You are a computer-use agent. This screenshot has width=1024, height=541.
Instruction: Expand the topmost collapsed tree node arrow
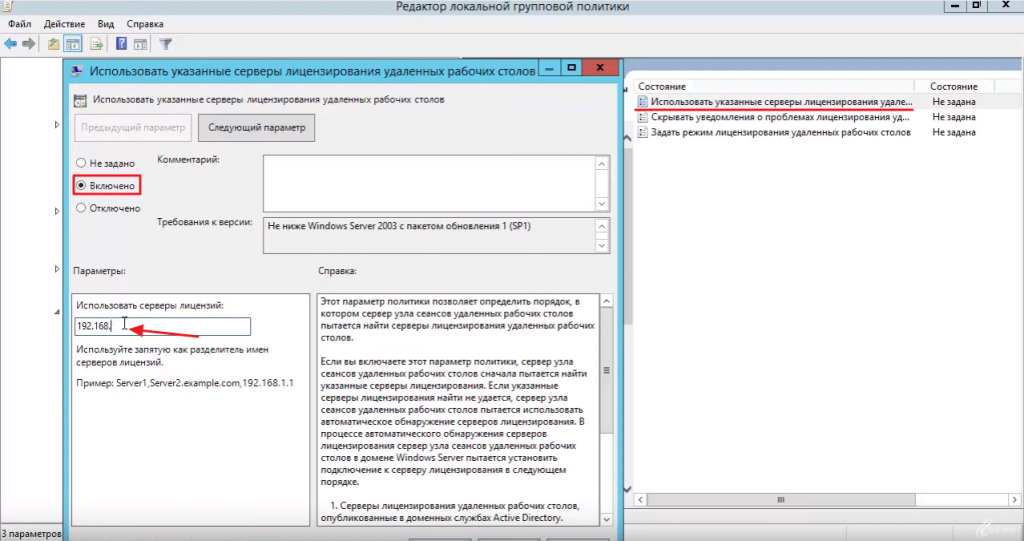point(57,124)
